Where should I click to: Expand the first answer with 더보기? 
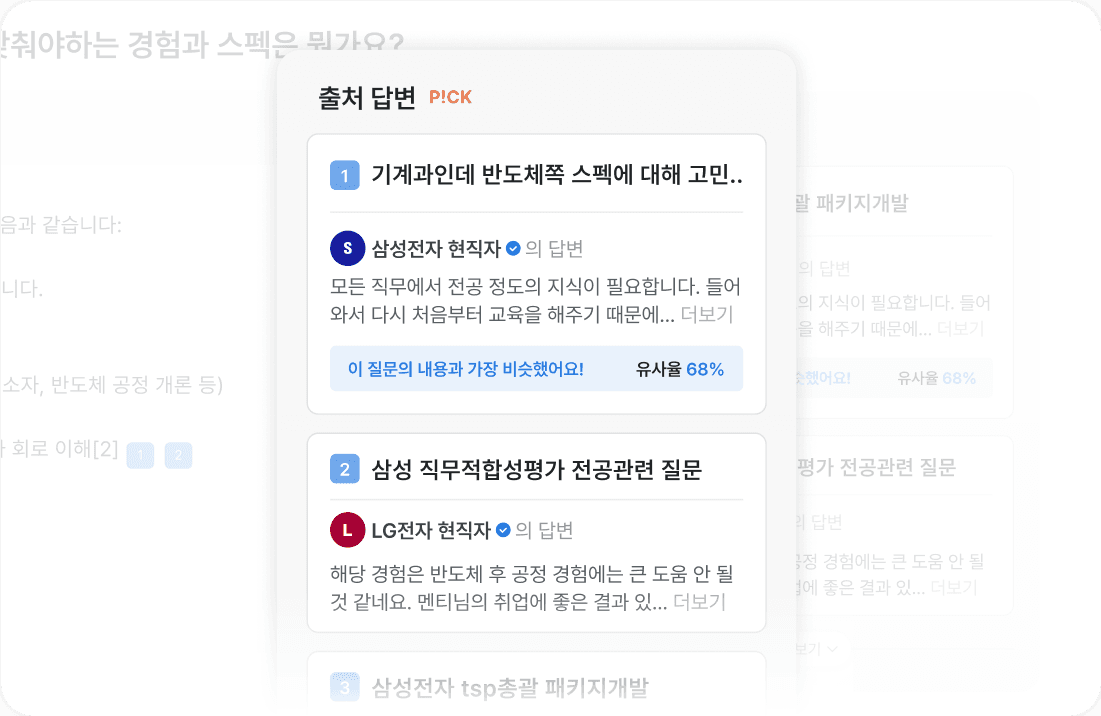click(706, 315)
